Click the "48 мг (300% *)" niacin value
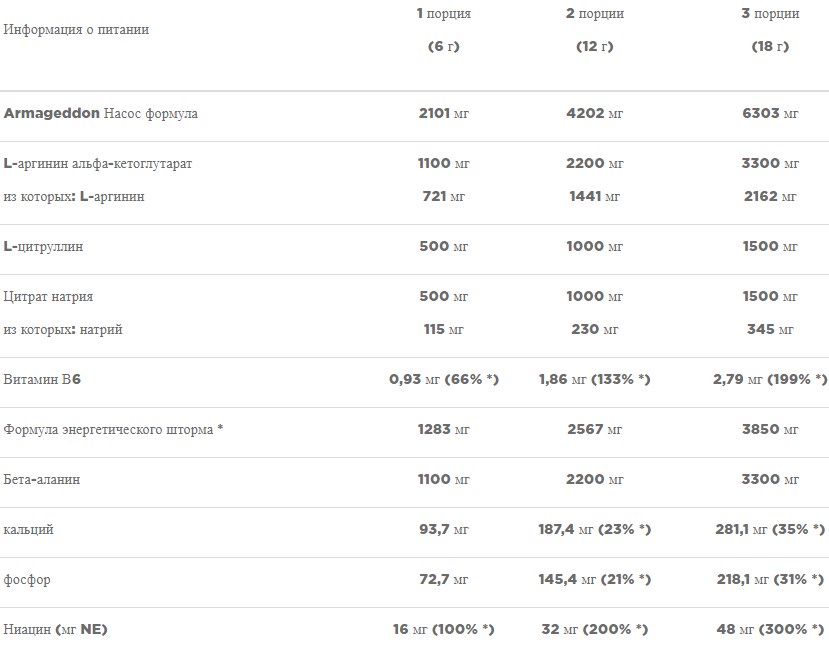This screenshot has width=829, height=648. [769, 630]
